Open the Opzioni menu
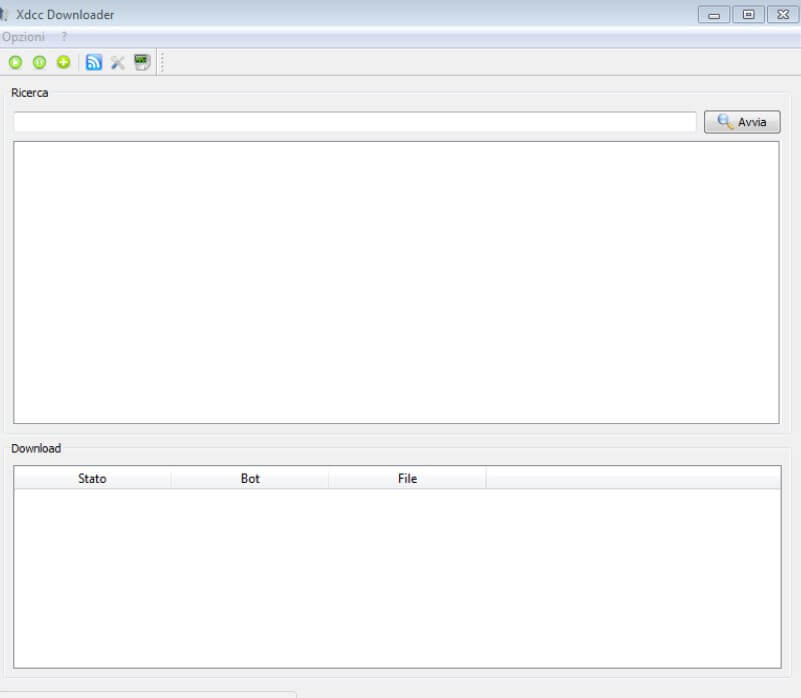 [x=23, y=37]
